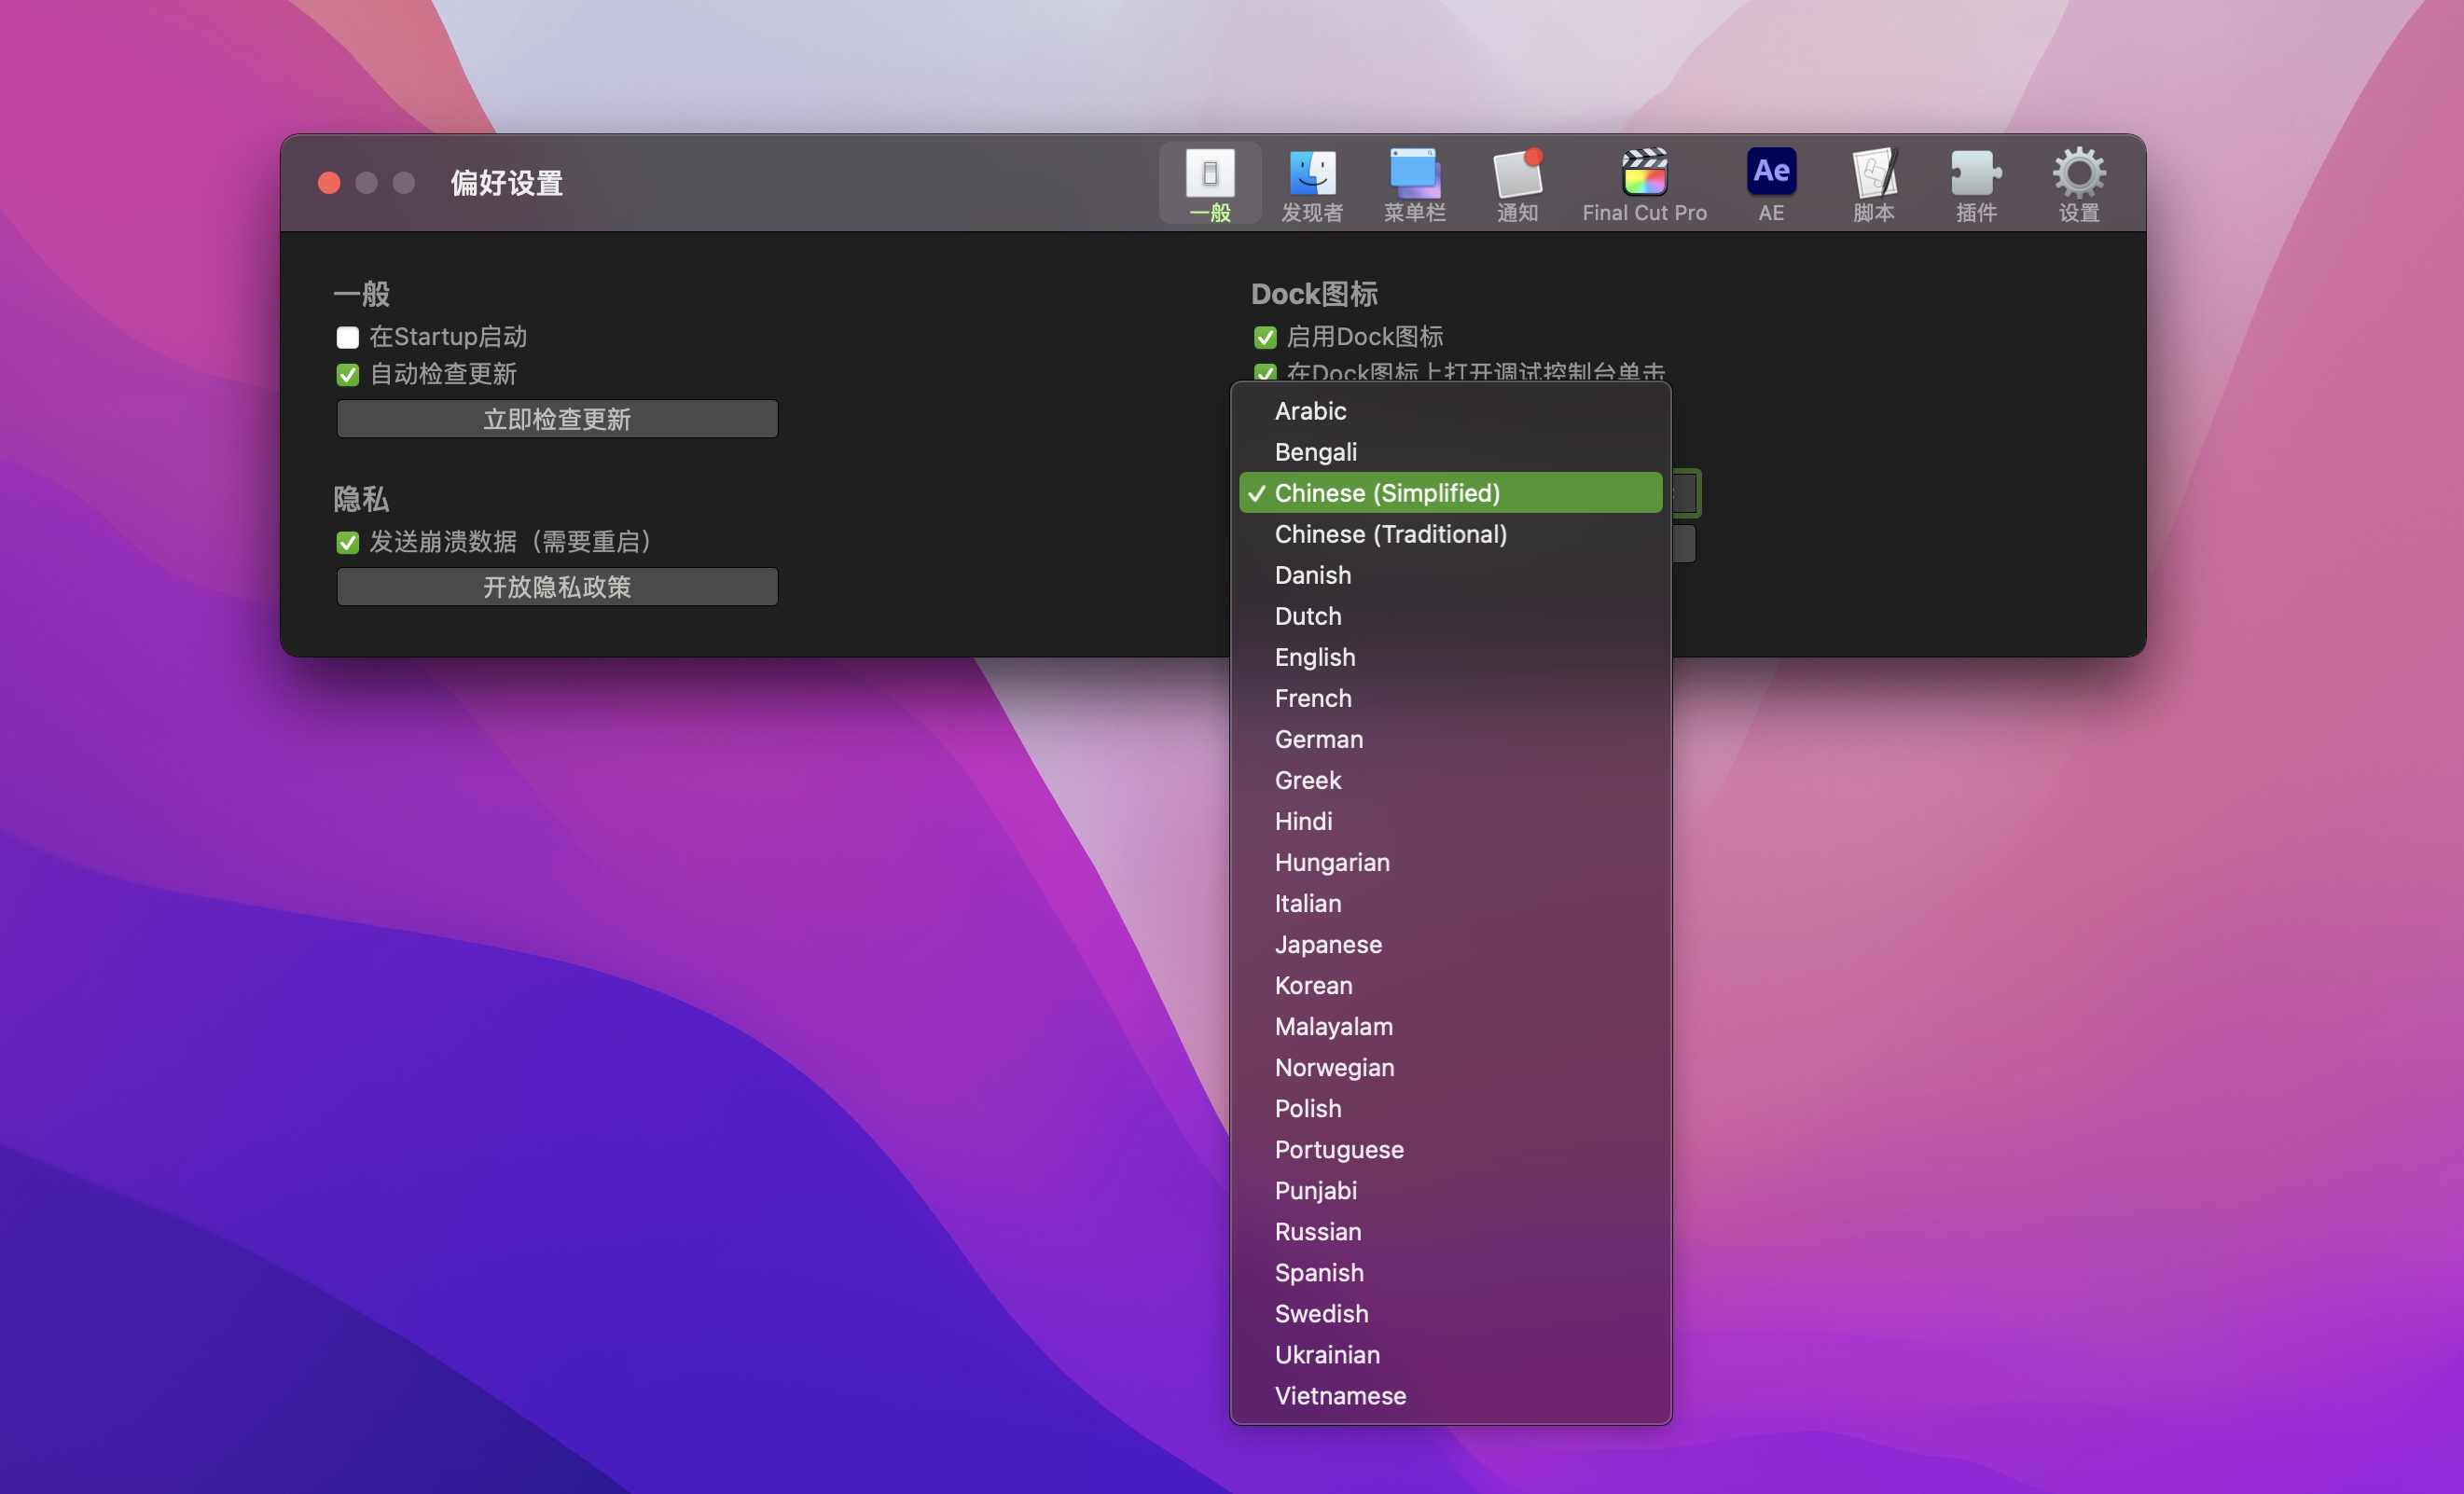Click the 立即检查更新 button
The width and height of the screenshot is (2464, 1494).
(x=557, y=419)
